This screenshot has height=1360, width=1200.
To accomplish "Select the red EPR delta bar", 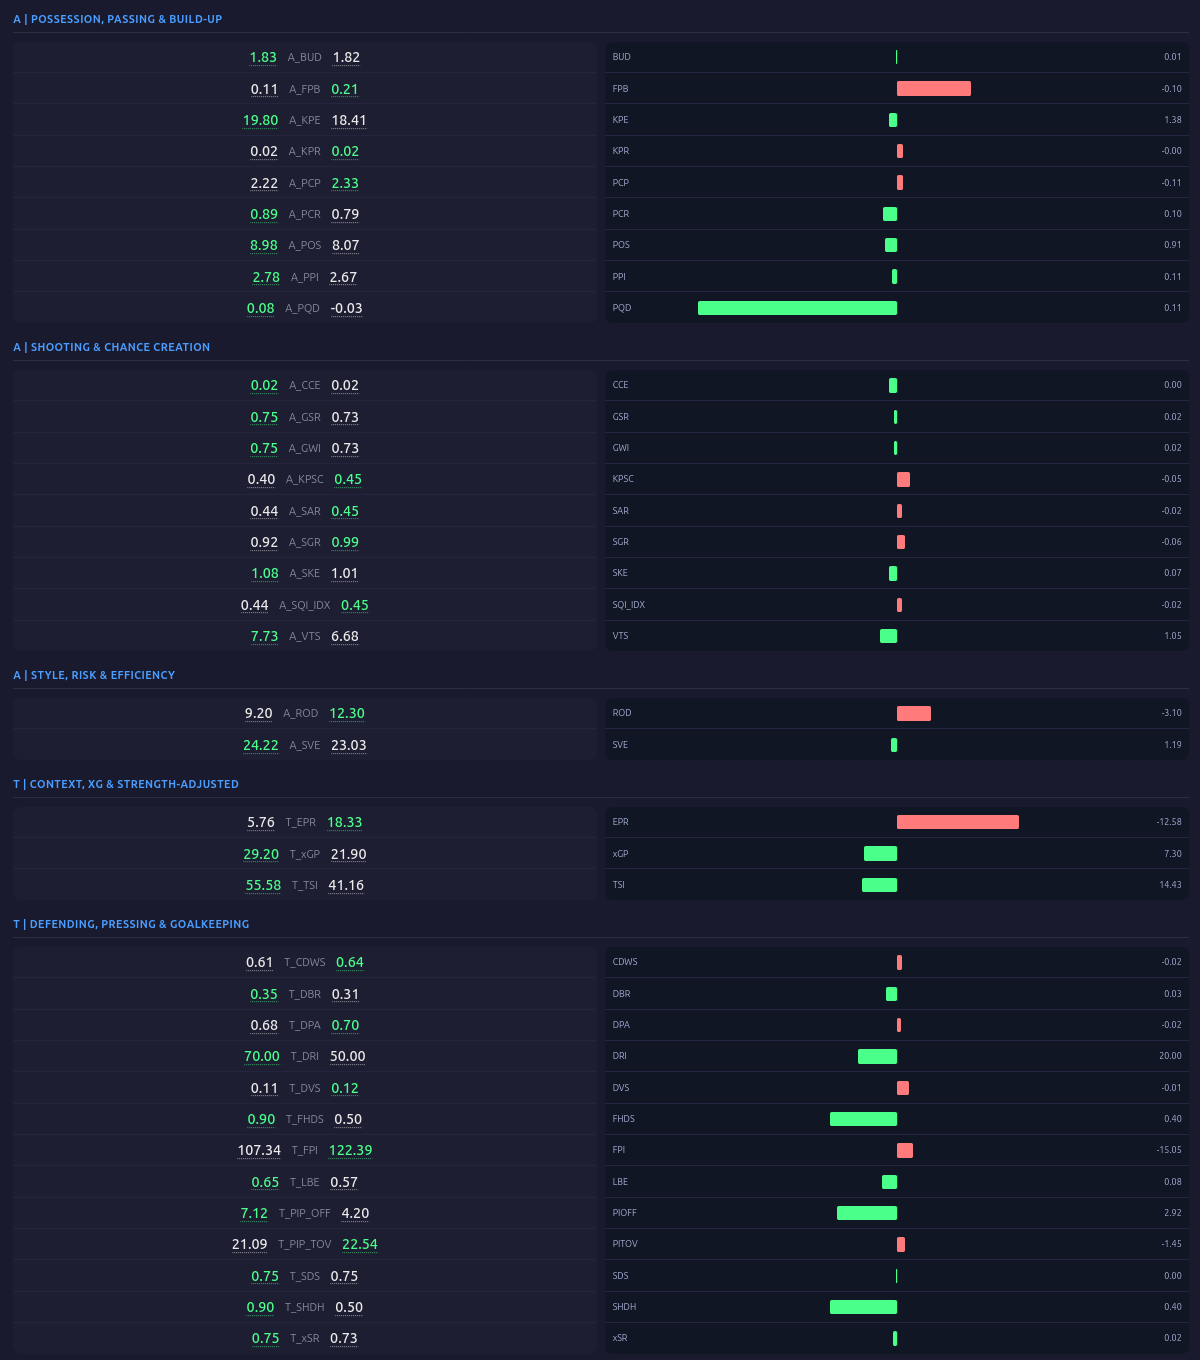I will click(x=958, y=821).
